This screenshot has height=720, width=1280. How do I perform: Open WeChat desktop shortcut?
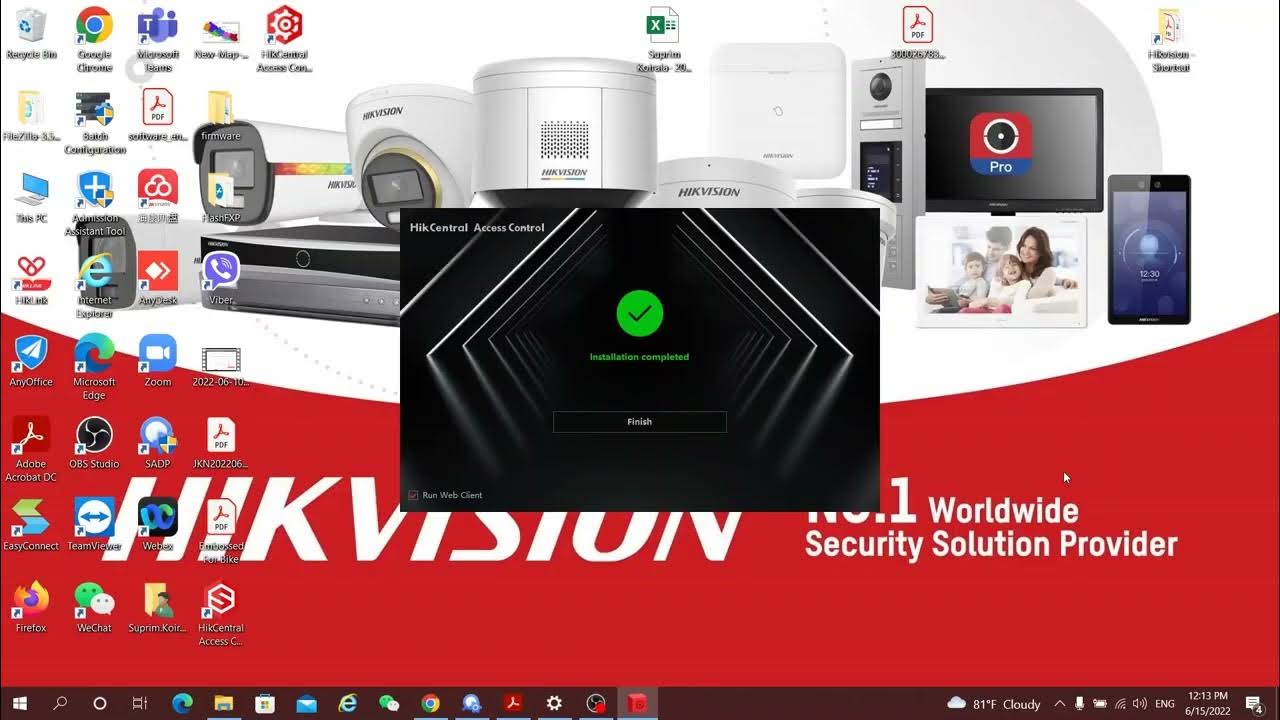94,607
